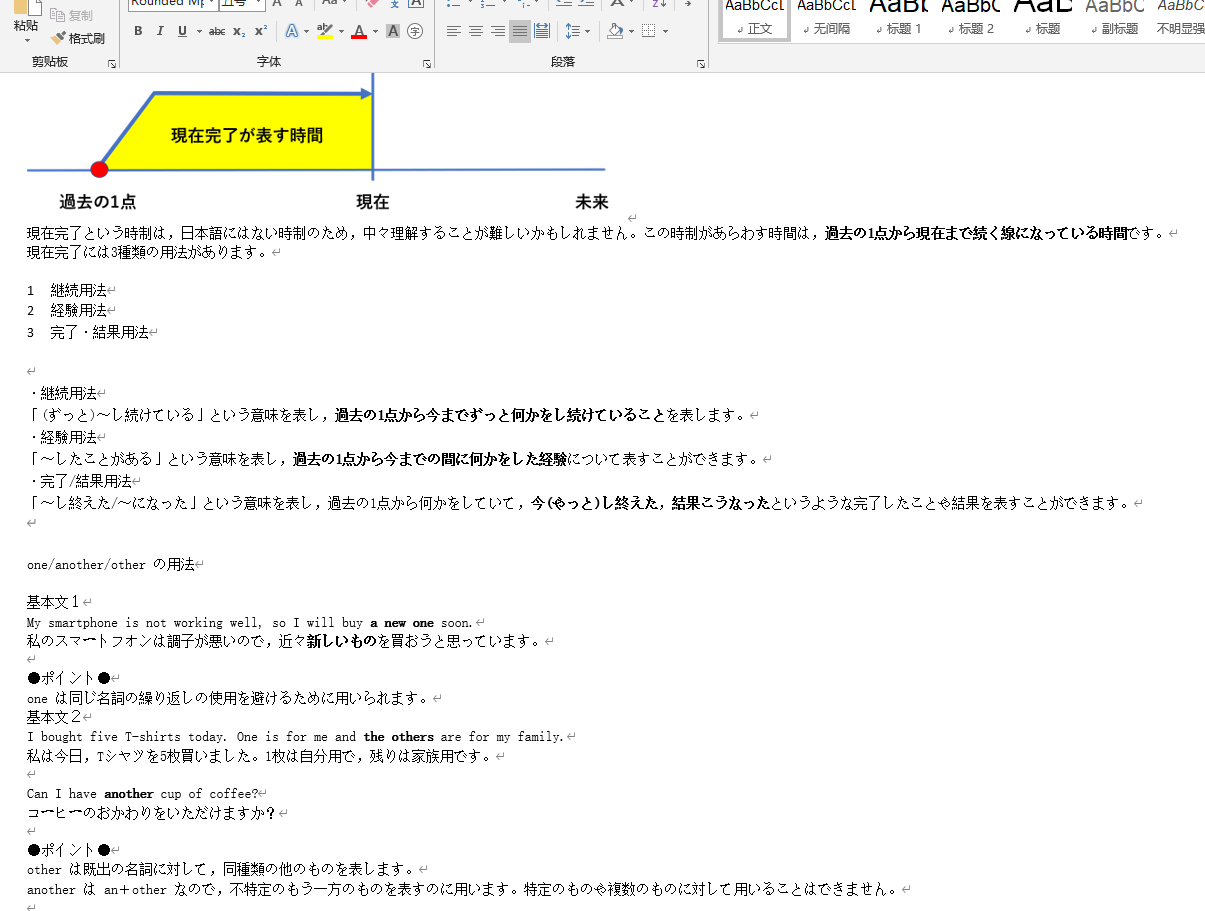
Task: Toggle distributed text alignment
Action: click(541, 31)
